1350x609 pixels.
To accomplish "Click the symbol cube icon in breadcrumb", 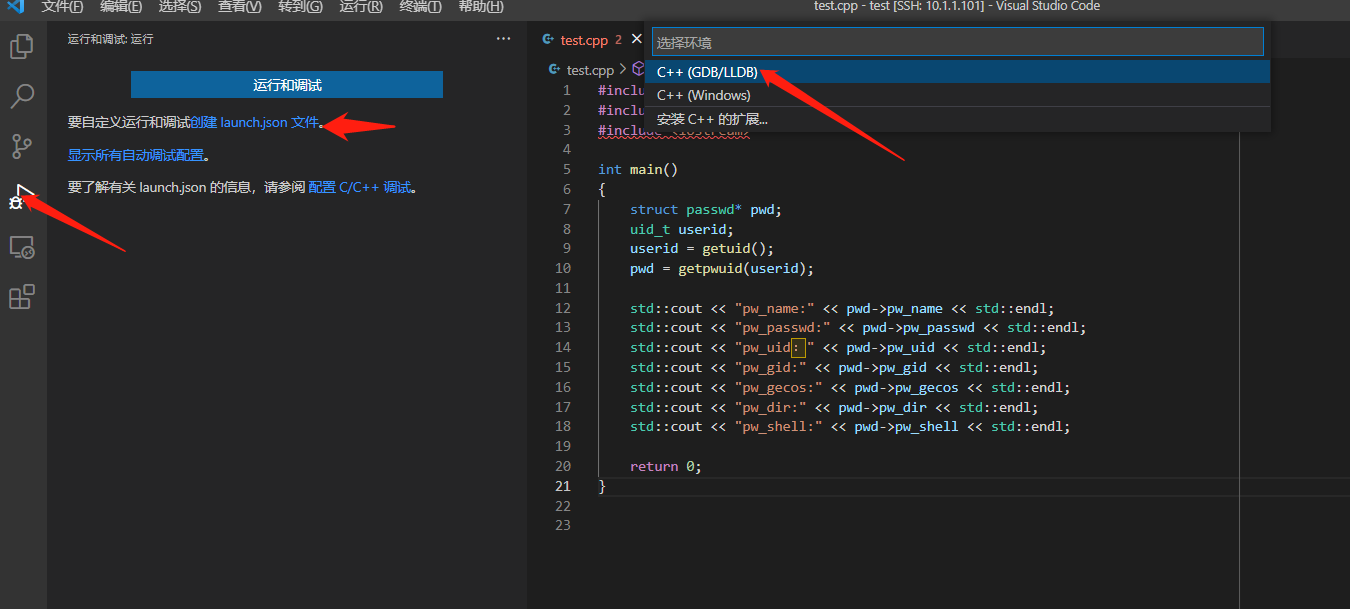I will 637,69.
